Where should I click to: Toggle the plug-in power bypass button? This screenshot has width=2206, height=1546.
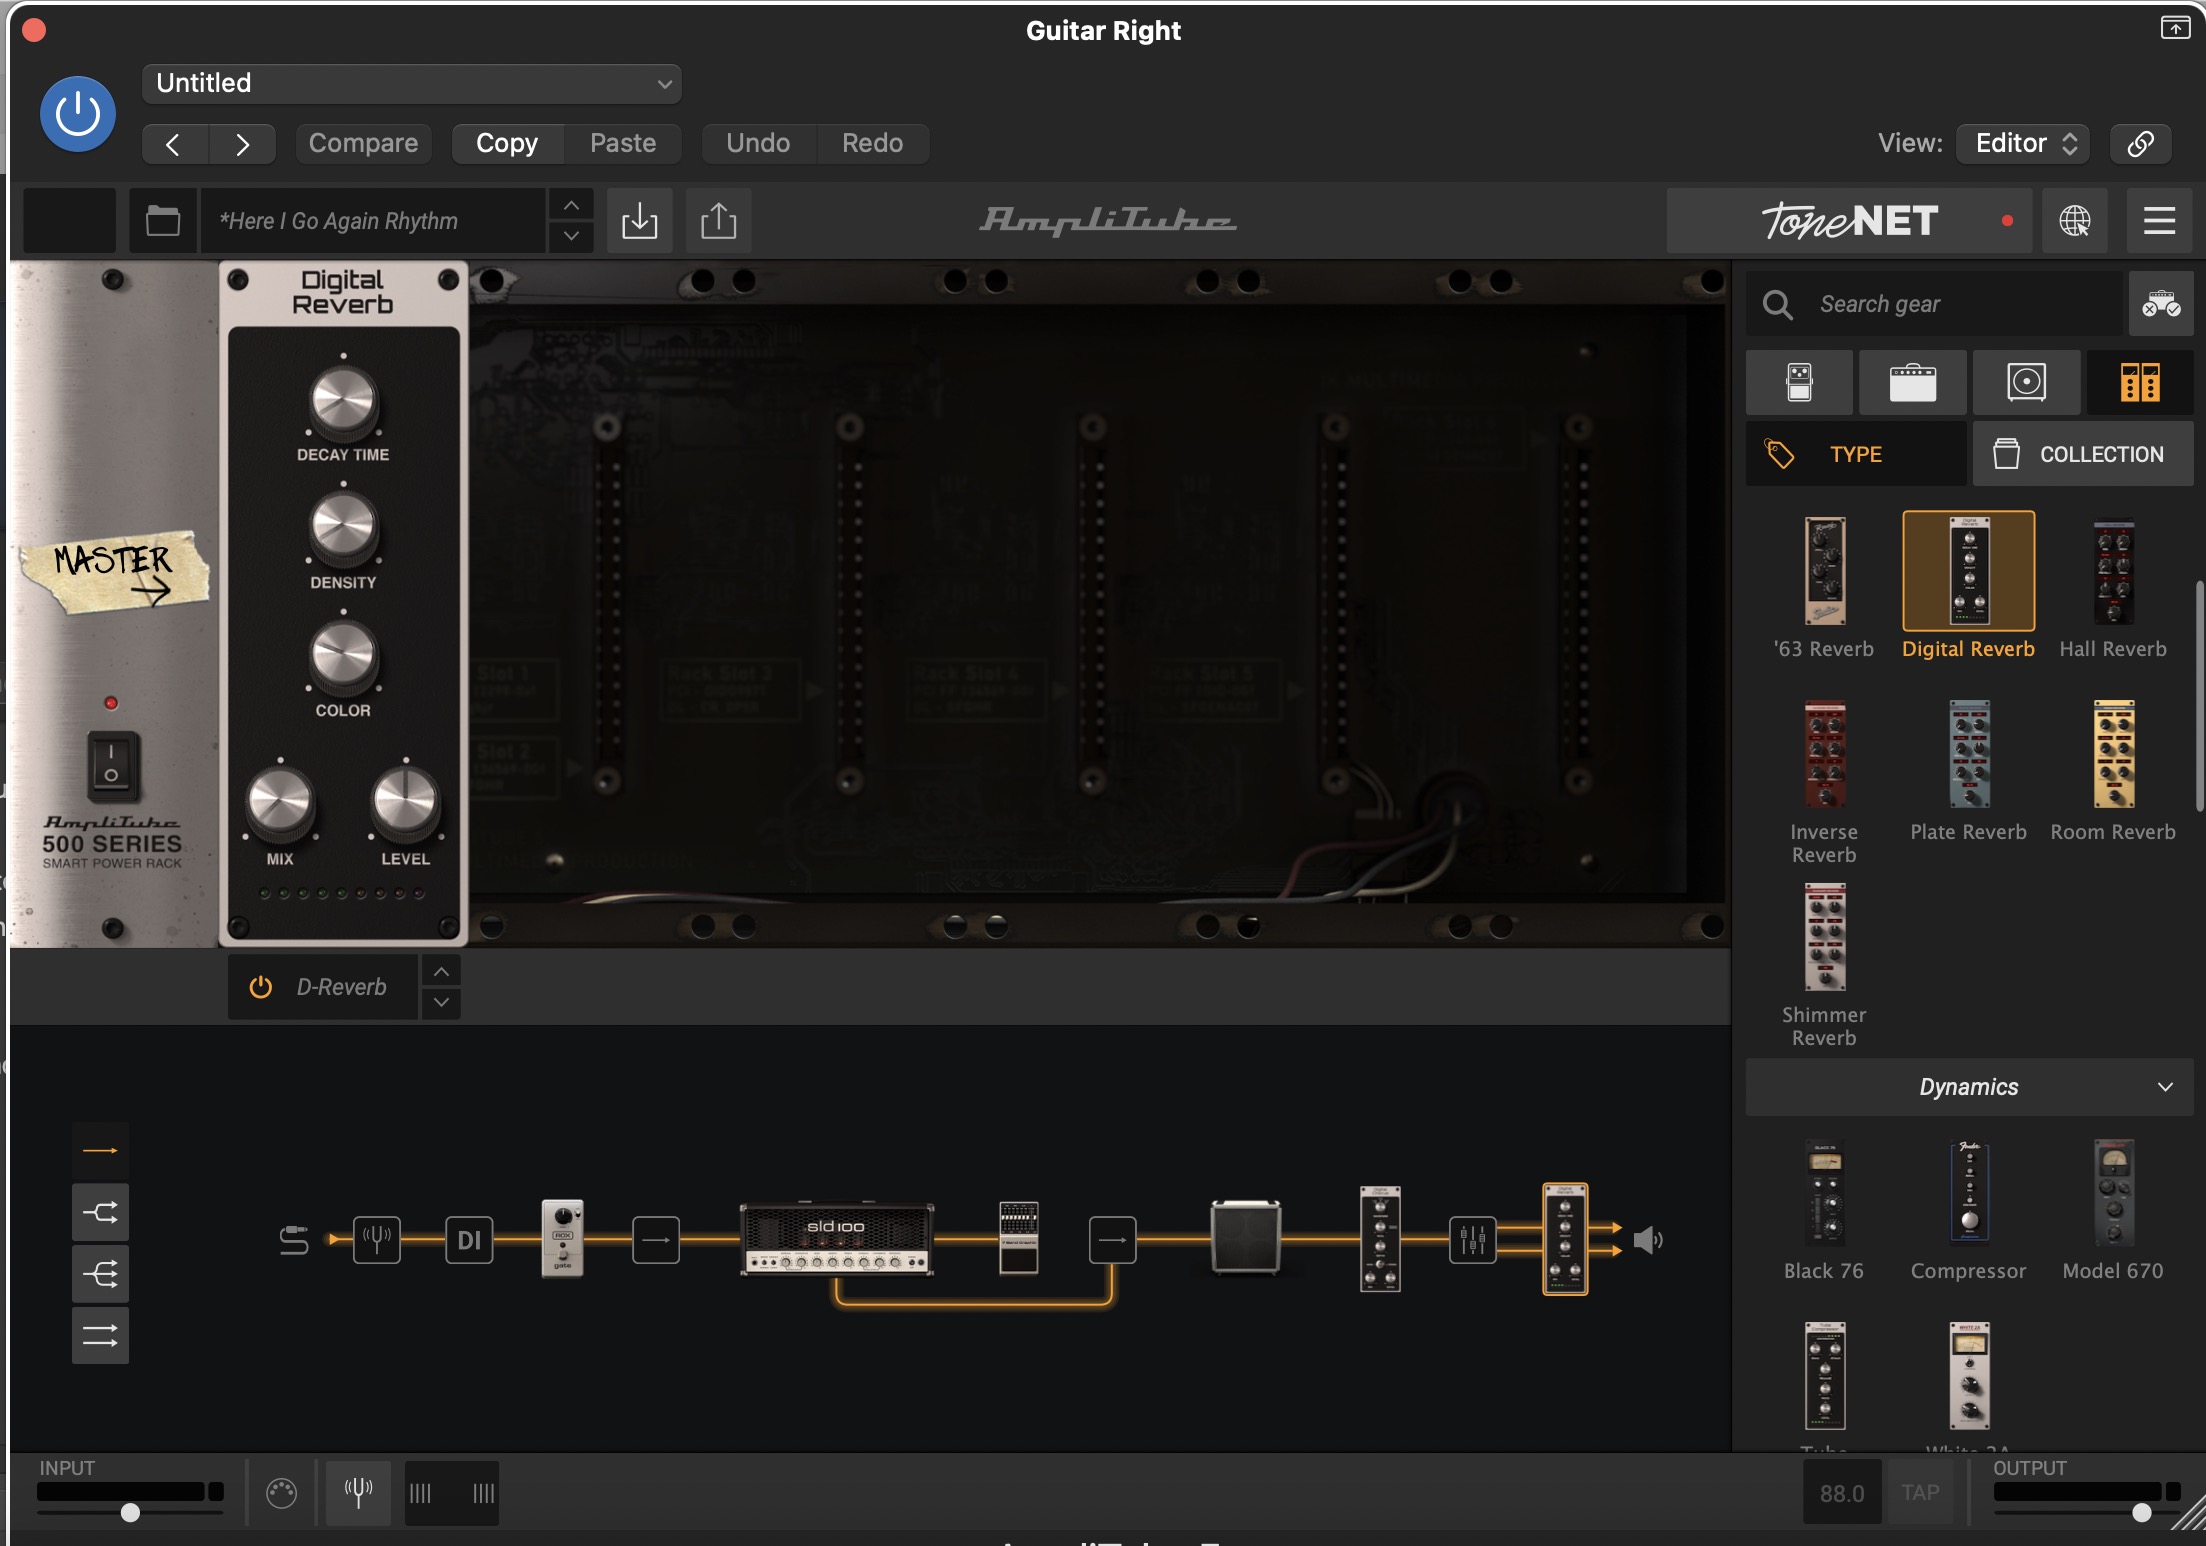click(x=77, y=114)
